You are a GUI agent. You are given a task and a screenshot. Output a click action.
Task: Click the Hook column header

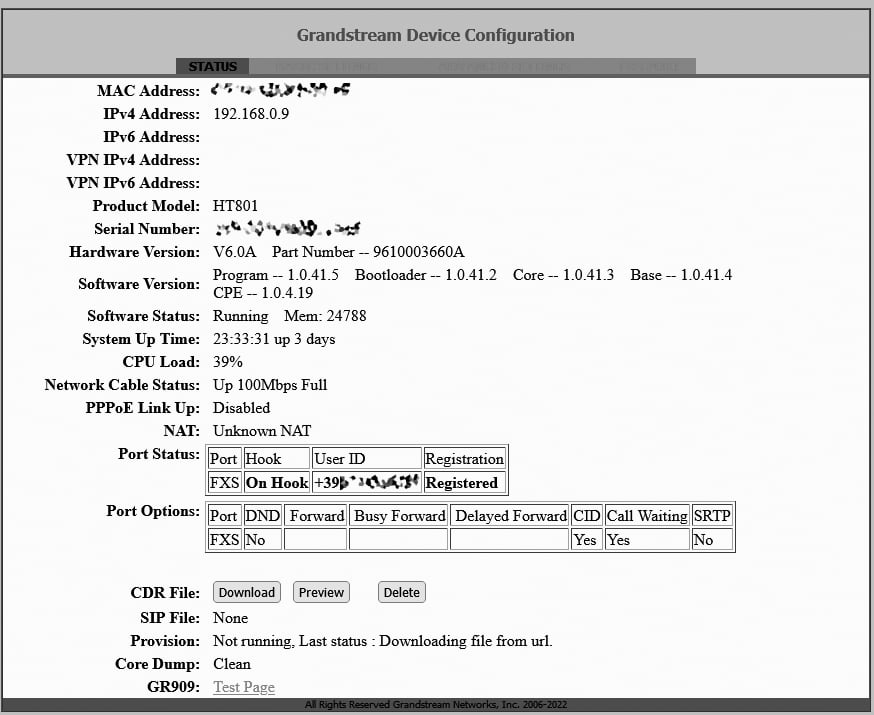coord(276,459)
